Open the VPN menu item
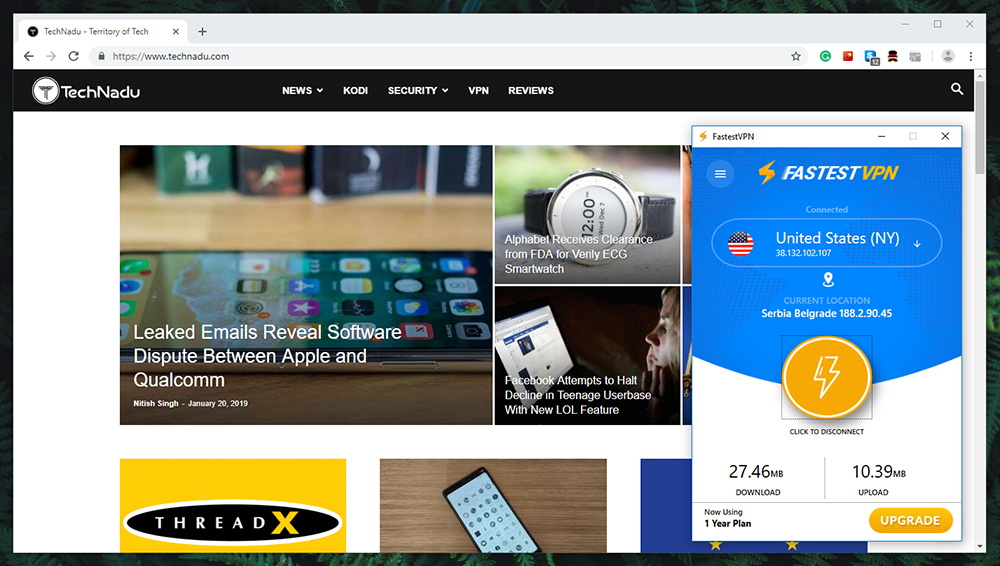Screen dimensions: 1000x566 [x=478, y=91]
